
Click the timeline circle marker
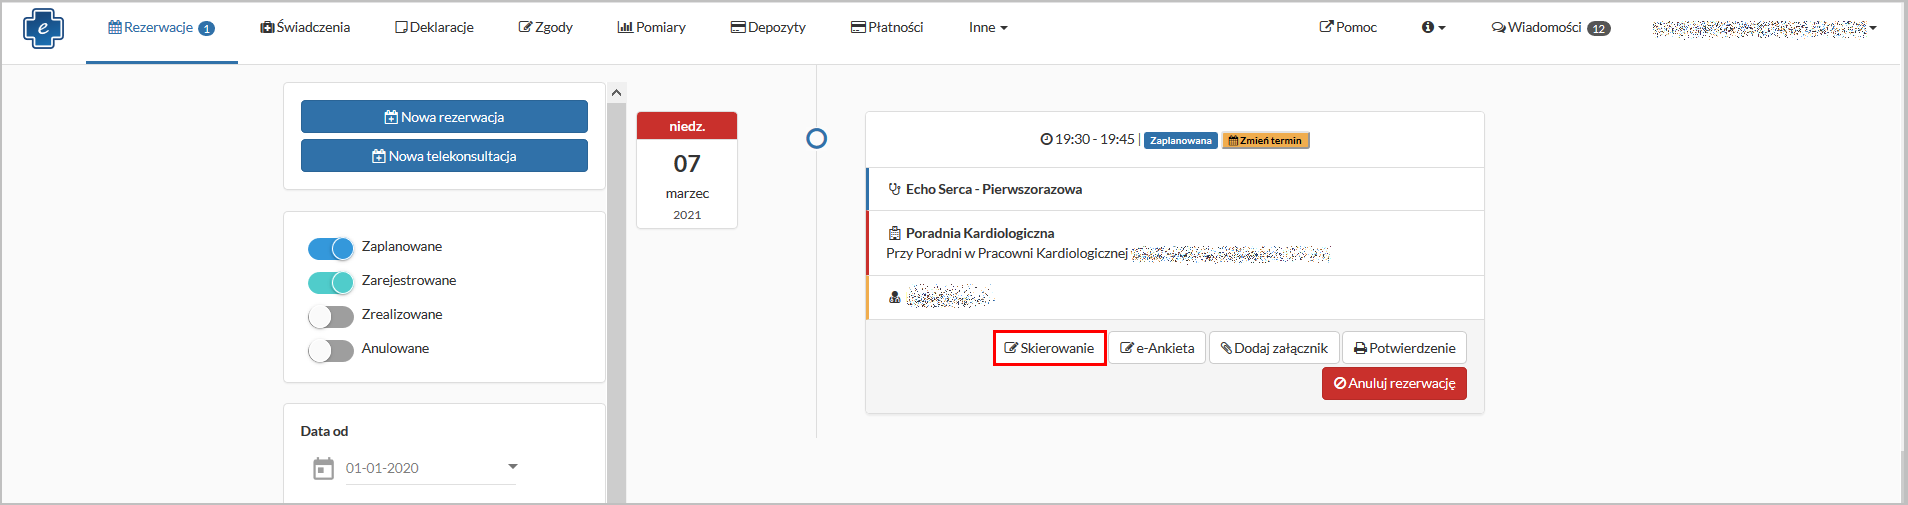click(x=816, y=138)
